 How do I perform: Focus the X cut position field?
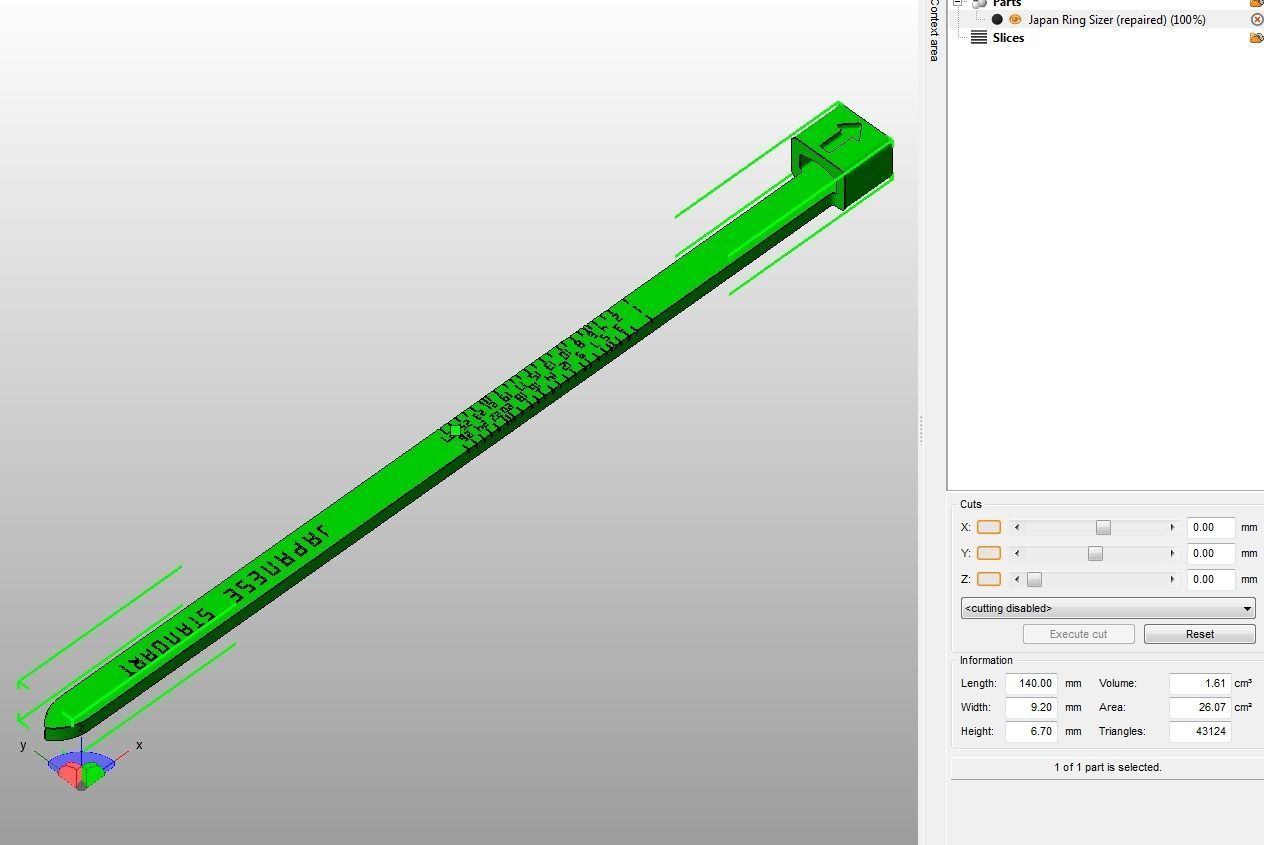point(1210,527)
